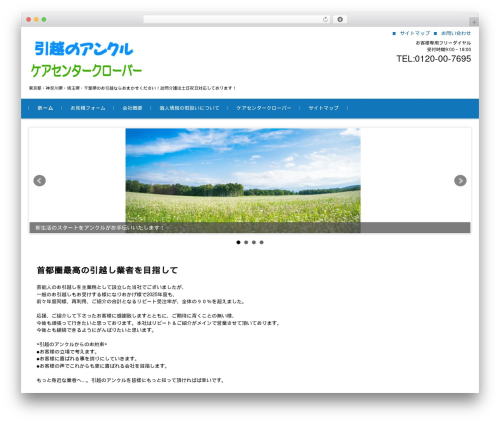Select the third slider pagination dot

tap(254, 242)
